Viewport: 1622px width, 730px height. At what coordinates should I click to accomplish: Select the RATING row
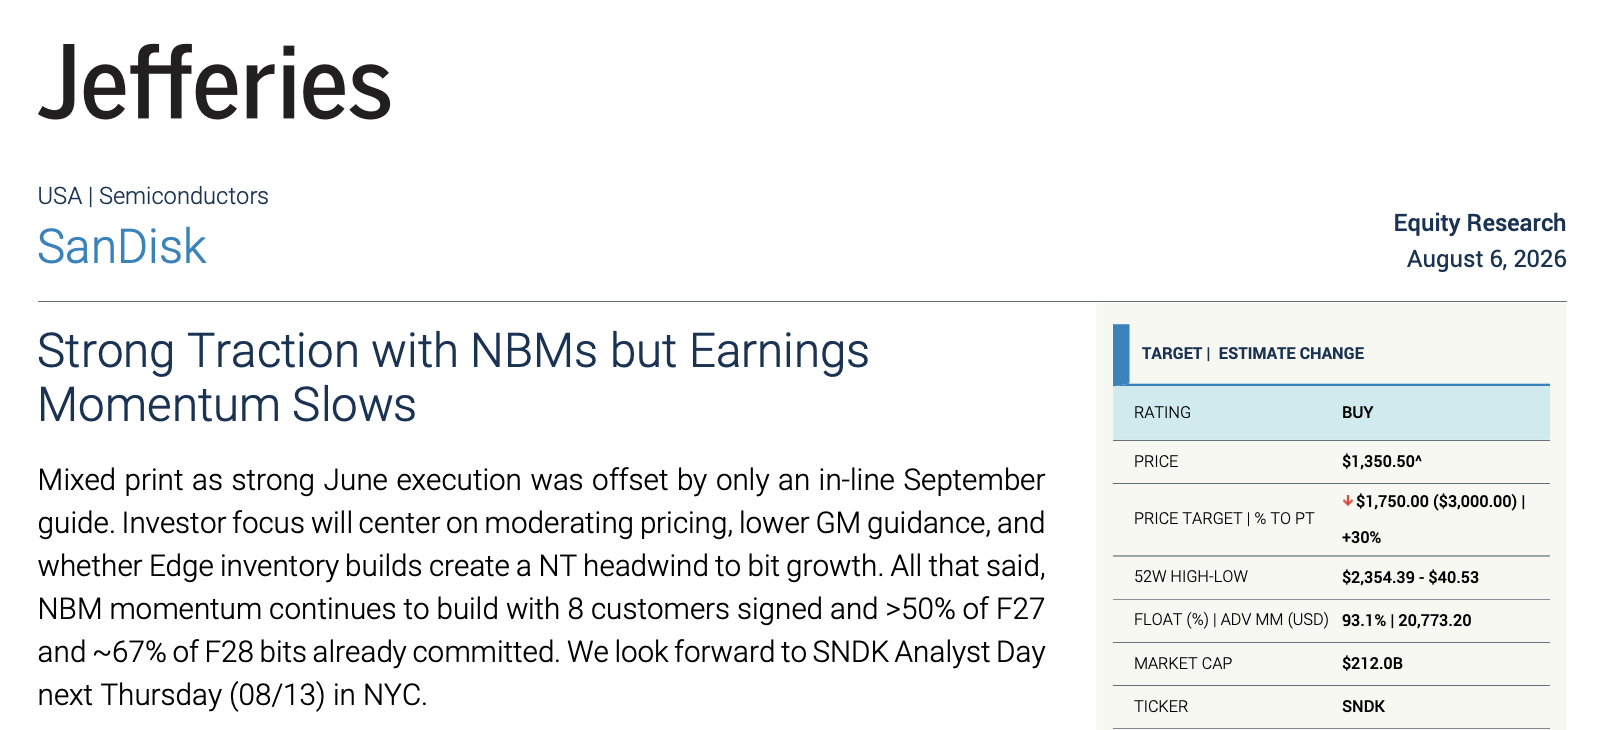(1331, 413)
